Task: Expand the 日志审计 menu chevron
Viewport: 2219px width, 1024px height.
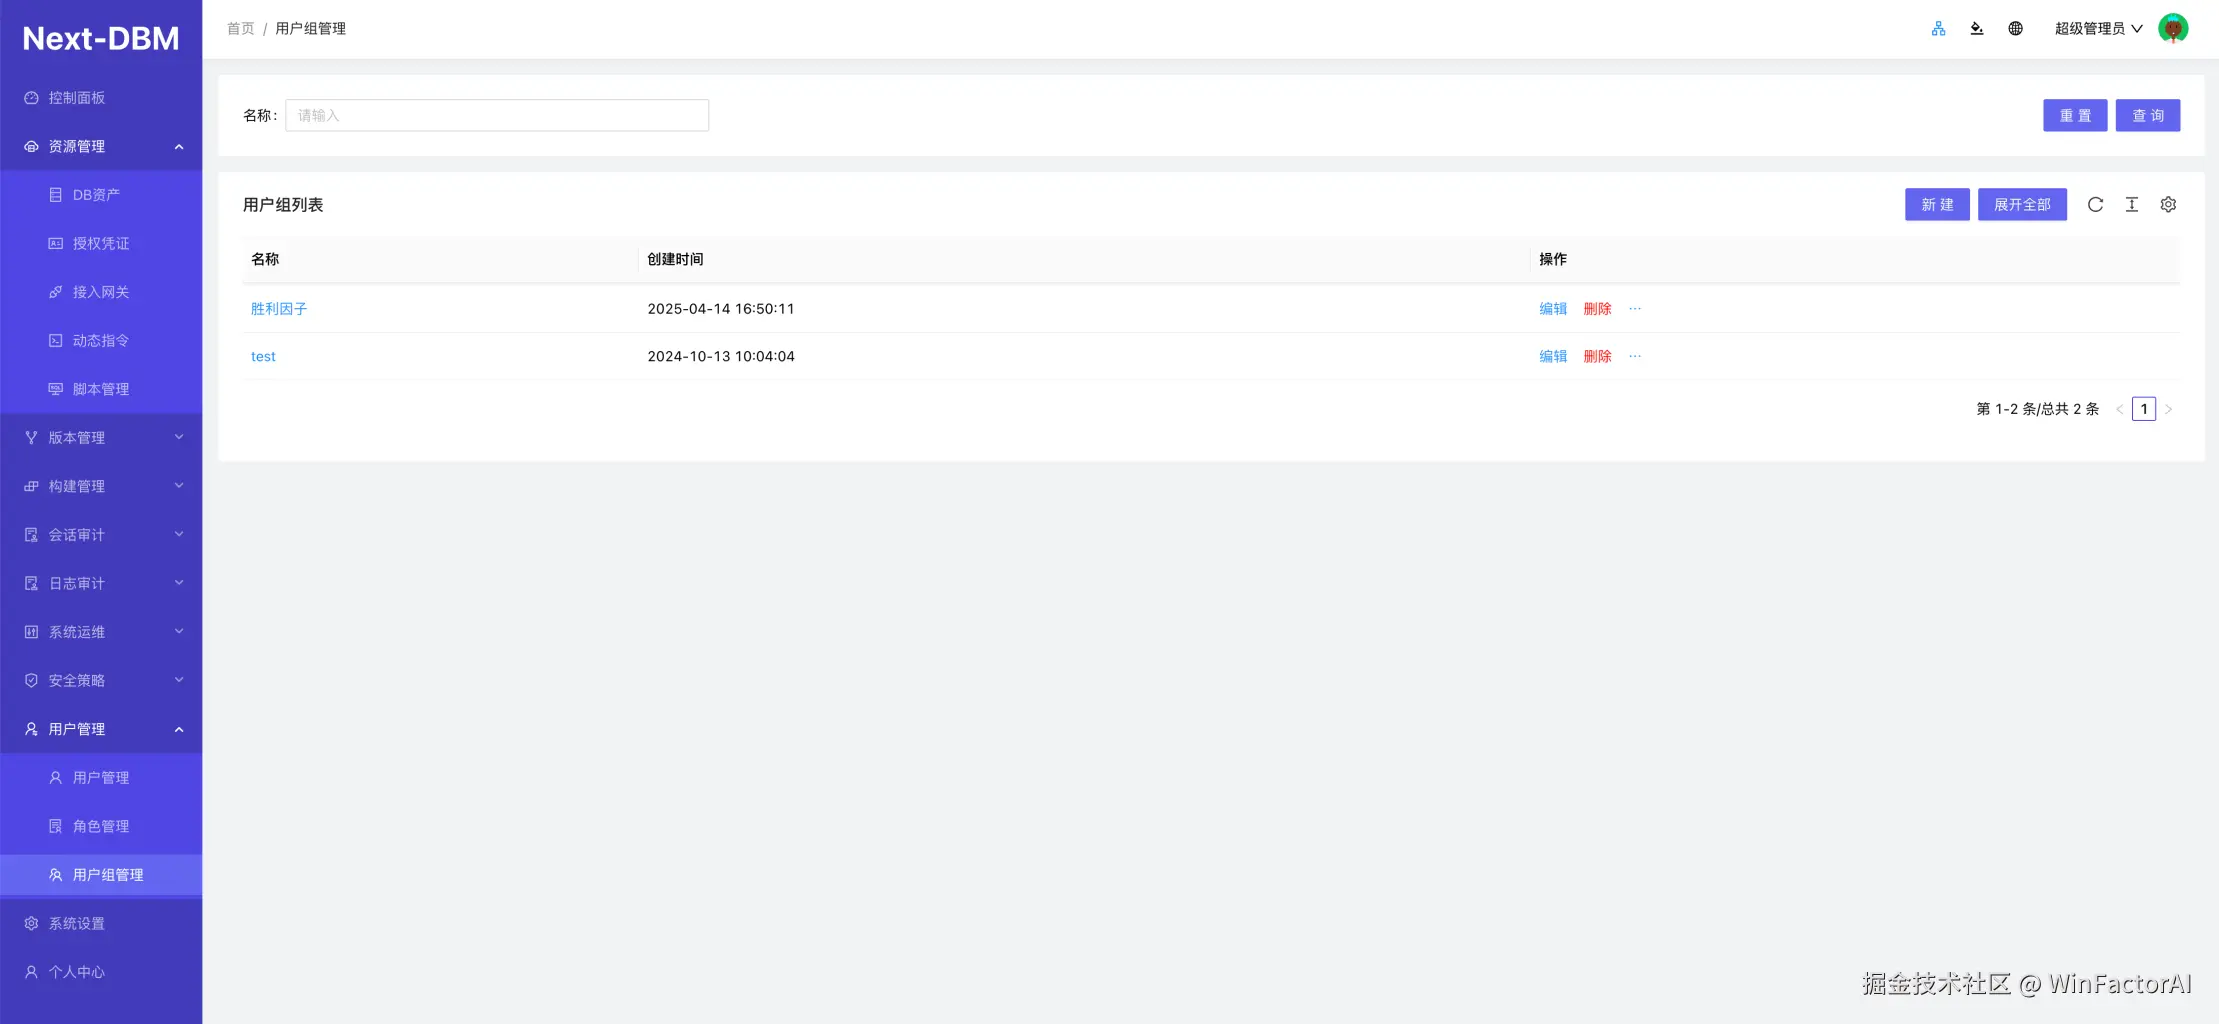Action: tap(179, 583)
